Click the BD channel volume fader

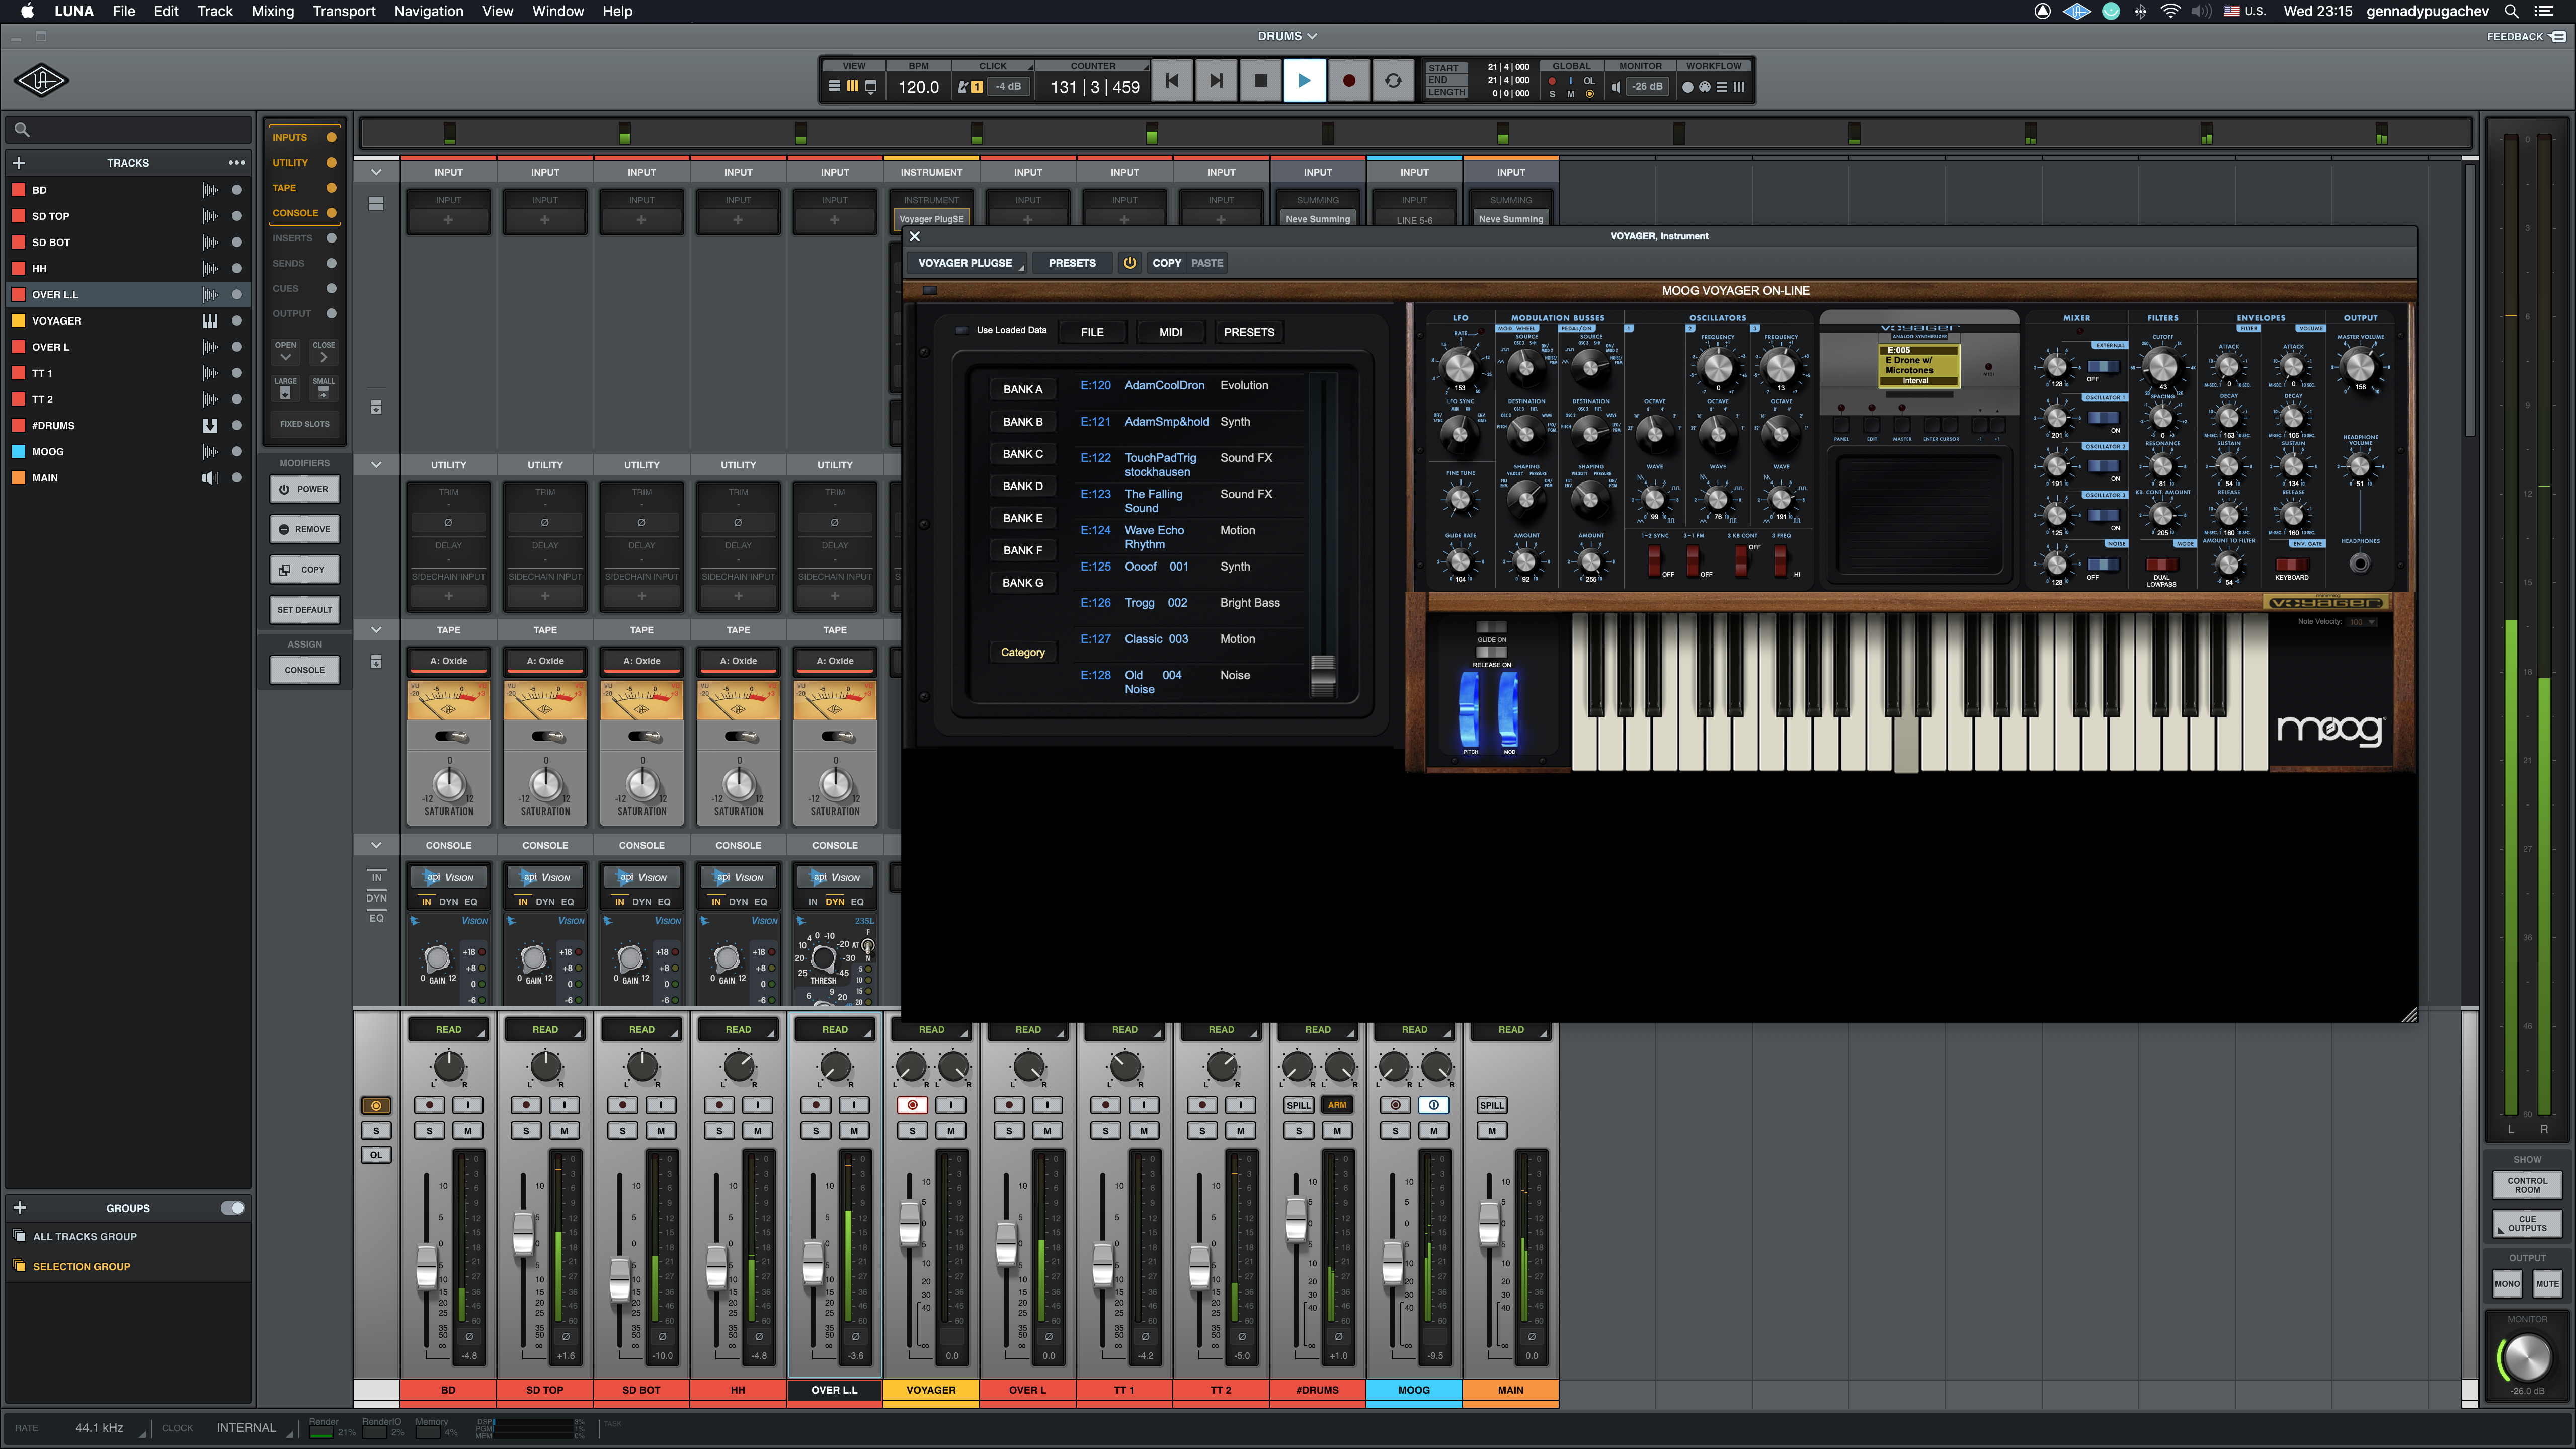click(427, 1266)
